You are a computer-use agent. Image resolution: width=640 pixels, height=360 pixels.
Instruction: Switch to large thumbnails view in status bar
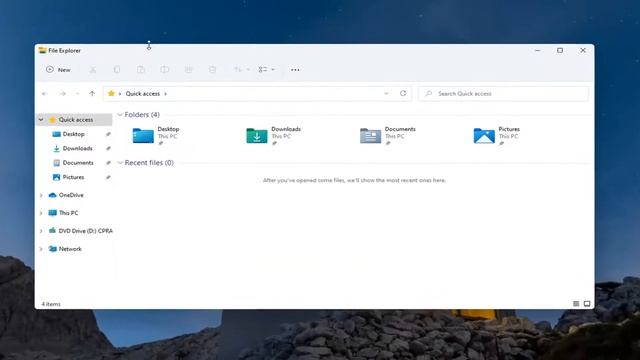pos(587,304)
